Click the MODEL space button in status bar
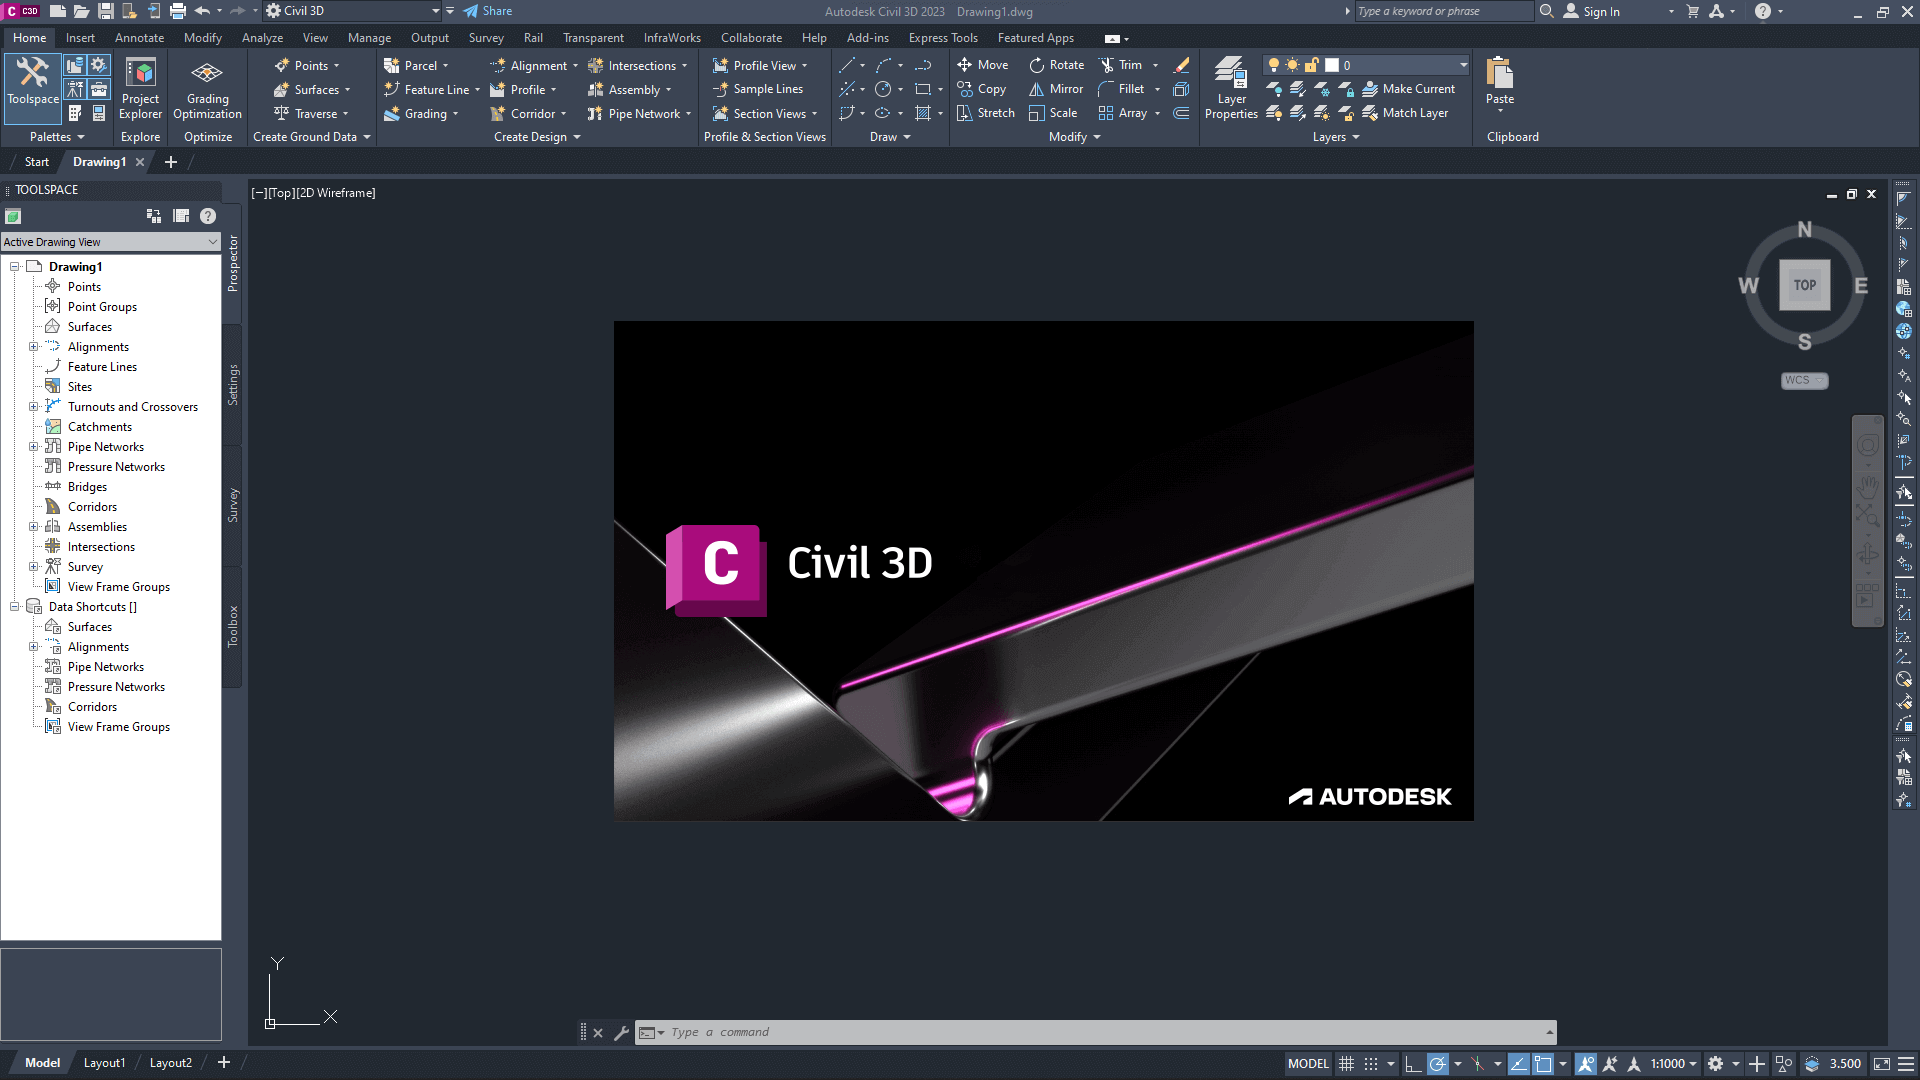1920x1080 pixels. pyautogui.click(x=1308, y=1064)
